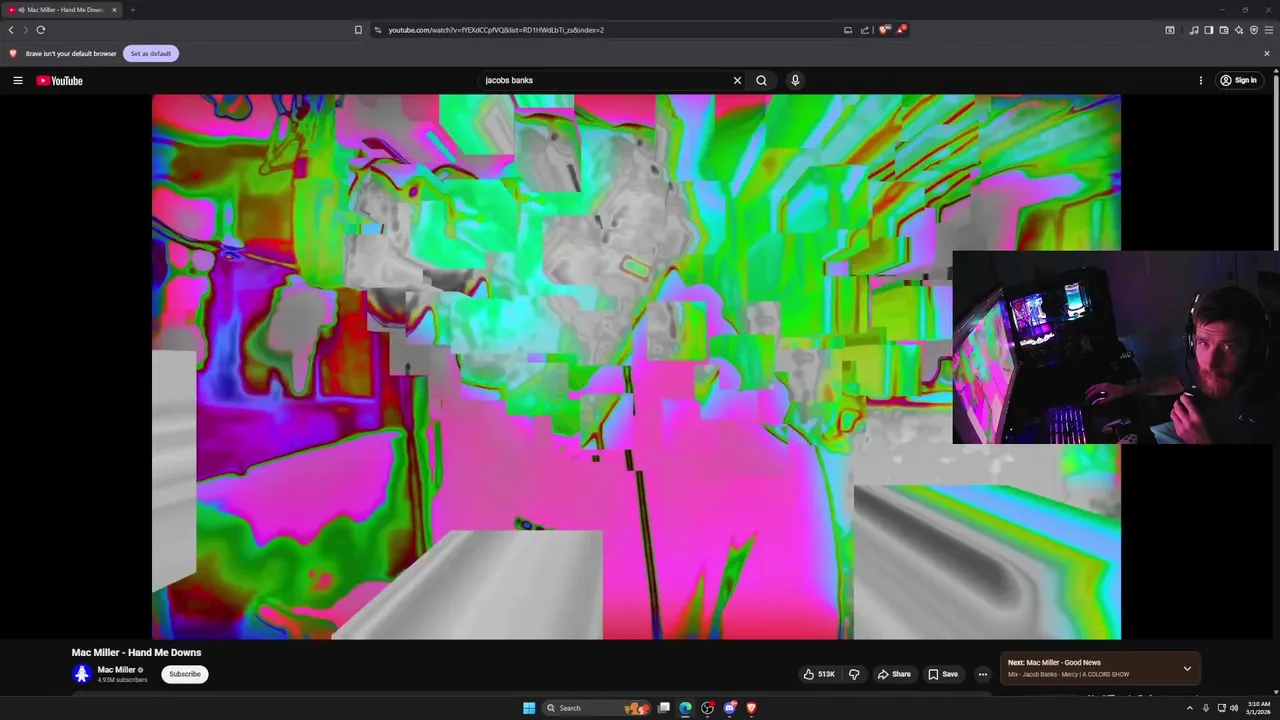The height and width of the screenshot is (720, 1280).
Task: Open Windows Start menu
Action: click(x=529, y=708)
